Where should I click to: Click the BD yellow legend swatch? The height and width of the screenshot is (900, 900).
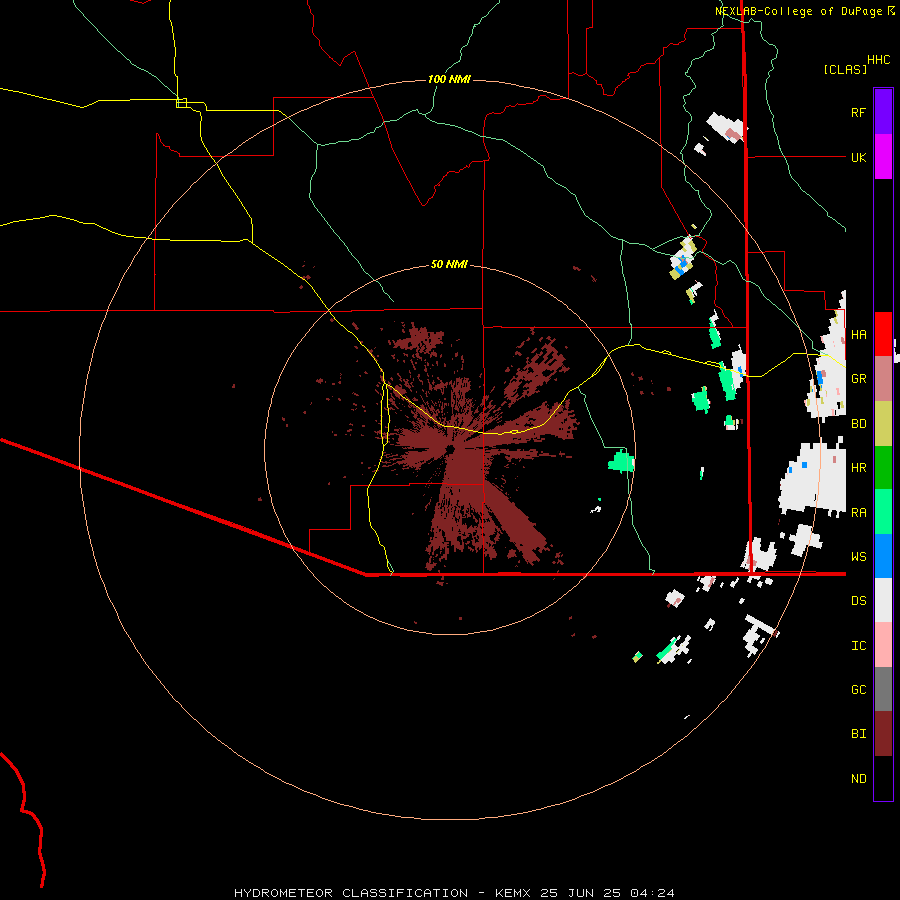pyautogui.click(x=883, y=424)
